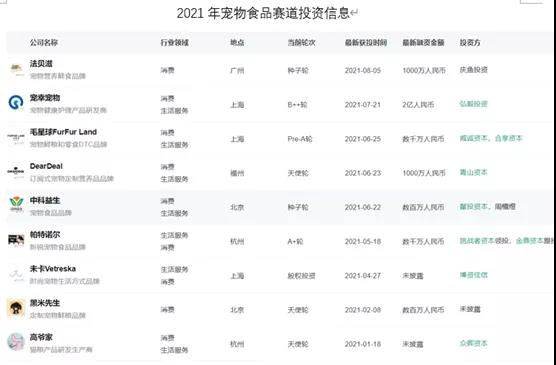556x365 pixels.
Task: Click the green investor link in 高爷家 row
Action: tap(473, 343)
